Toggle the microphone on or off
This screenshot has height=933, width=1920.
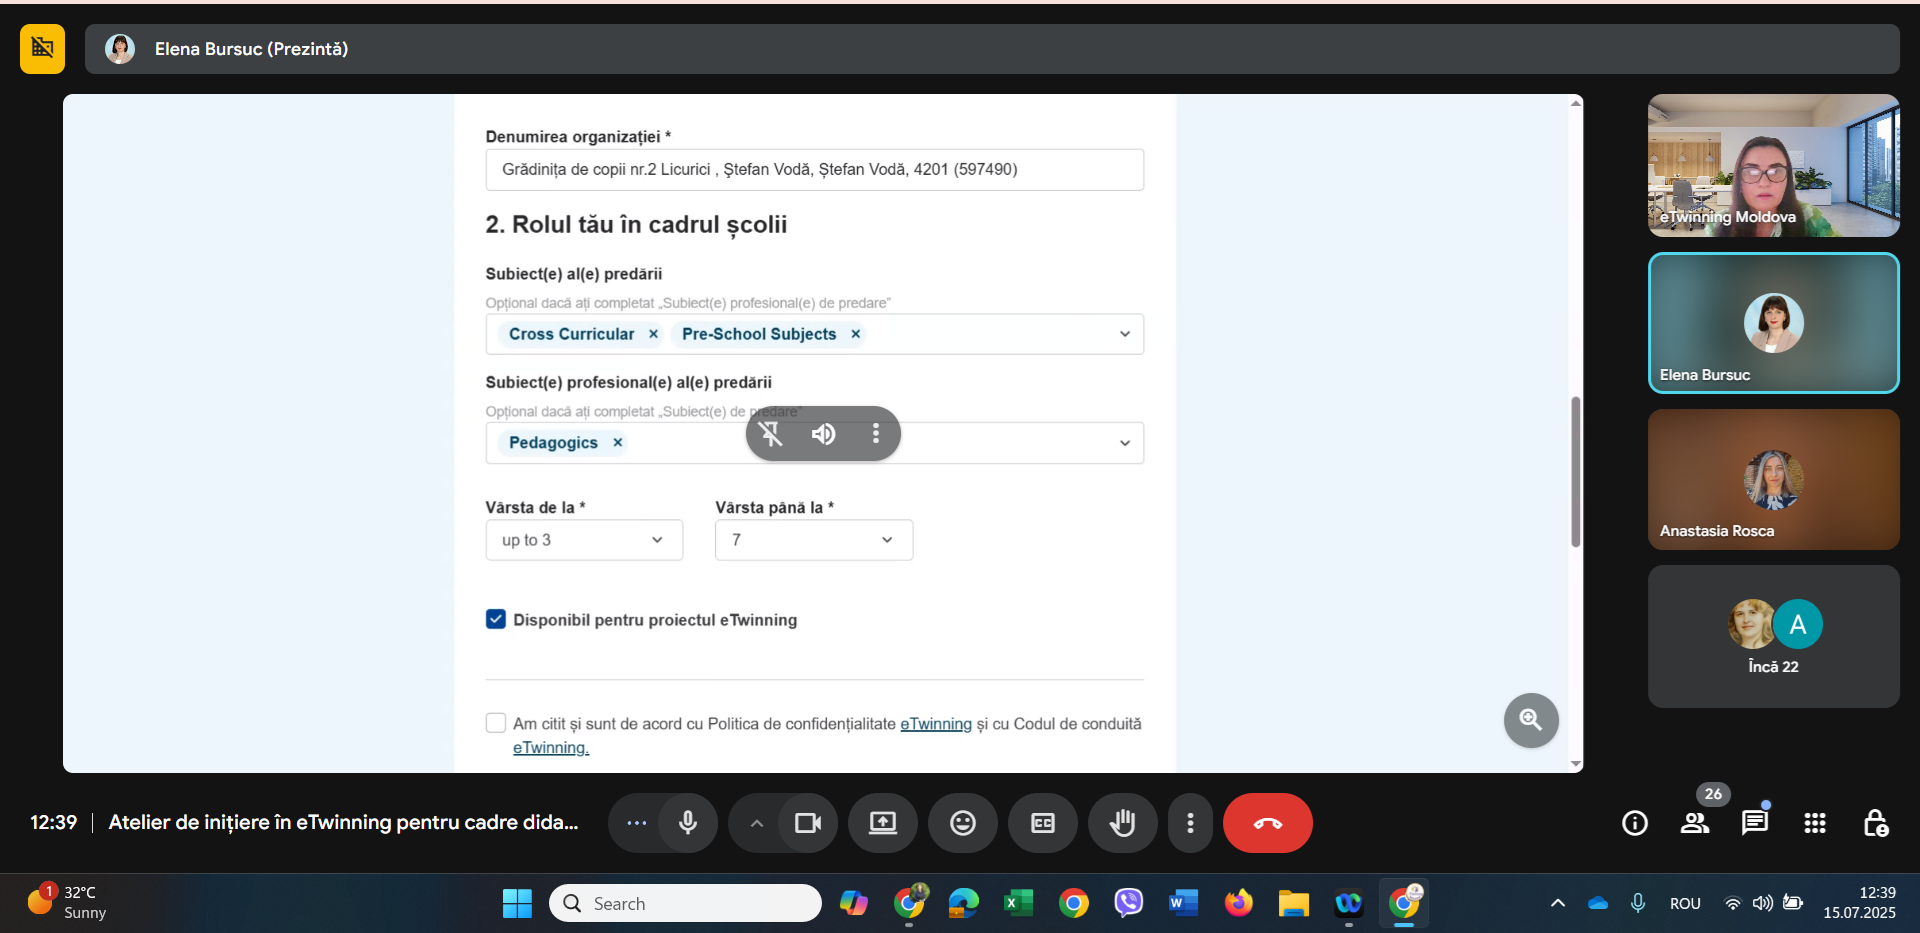pos(688,823)
